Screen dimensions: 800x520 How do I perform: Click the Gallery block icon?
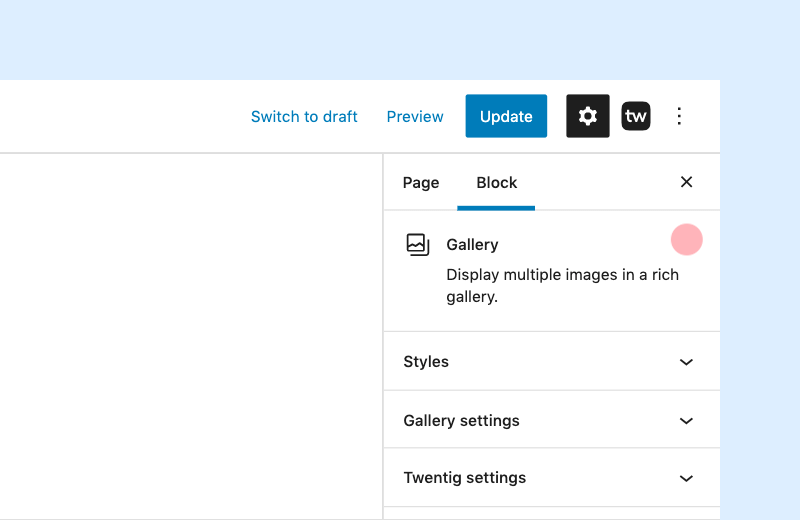pyautogui.click(x=417, y=244)
